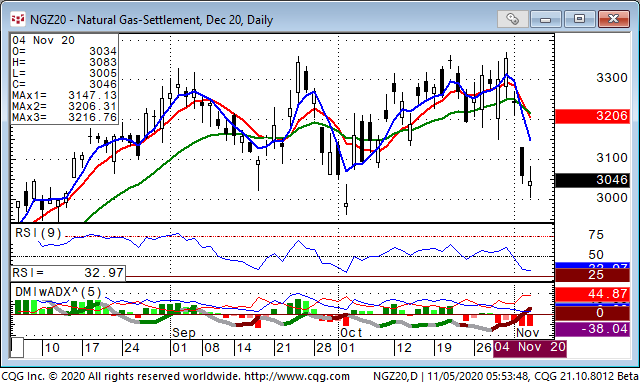Click the chain link icon button
The image size is (640, 384).
(x=512, y=19)
